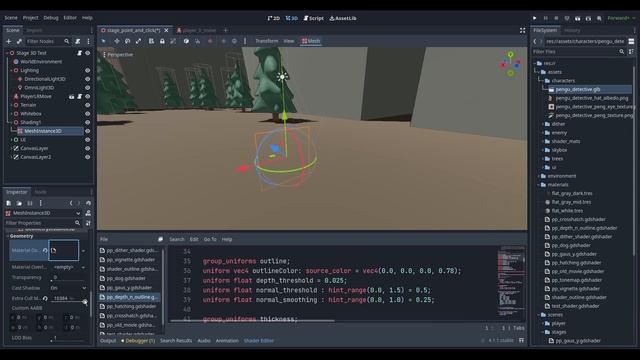Toggle shader file list panel icon
The width and height of the screenshot is (640, 360).
pyautogui.click(x=160, y=239)
